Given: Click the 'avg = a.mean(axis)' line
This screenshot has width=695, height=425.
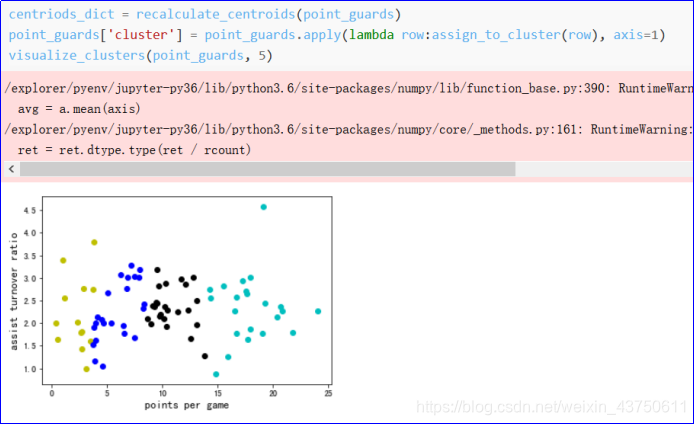Looking at the screenshot, I should tap(79, 109).
